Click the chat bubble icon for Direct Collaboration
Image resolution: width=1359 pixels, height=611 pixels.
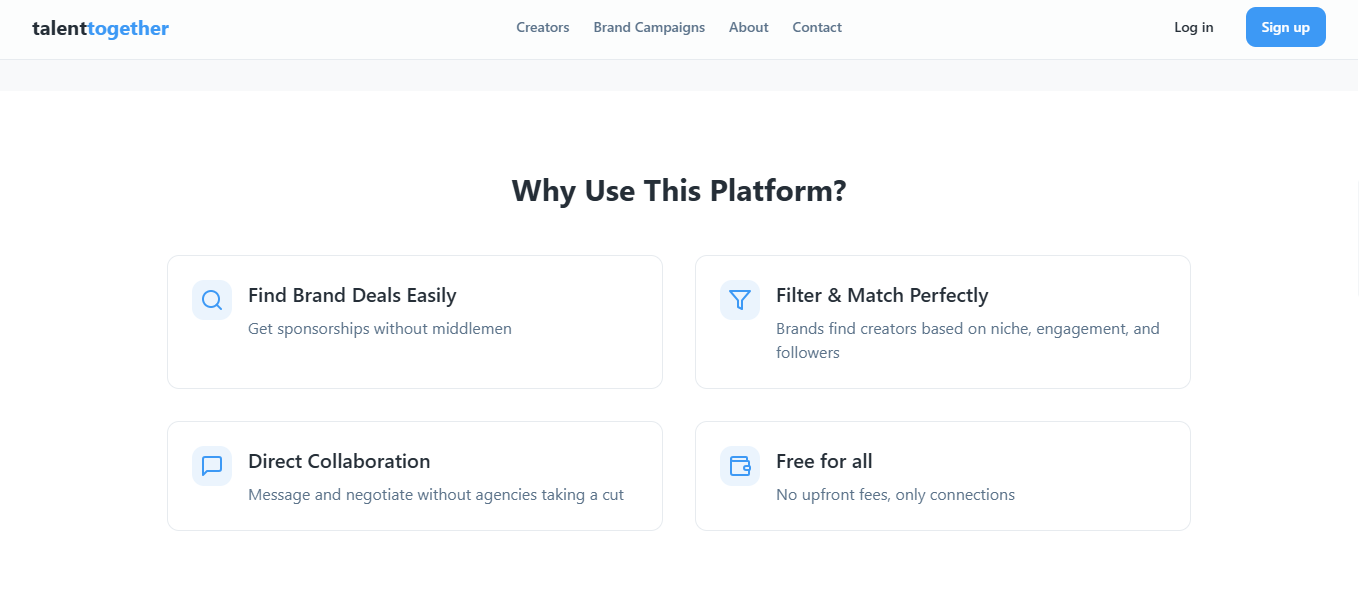point(212,466)
